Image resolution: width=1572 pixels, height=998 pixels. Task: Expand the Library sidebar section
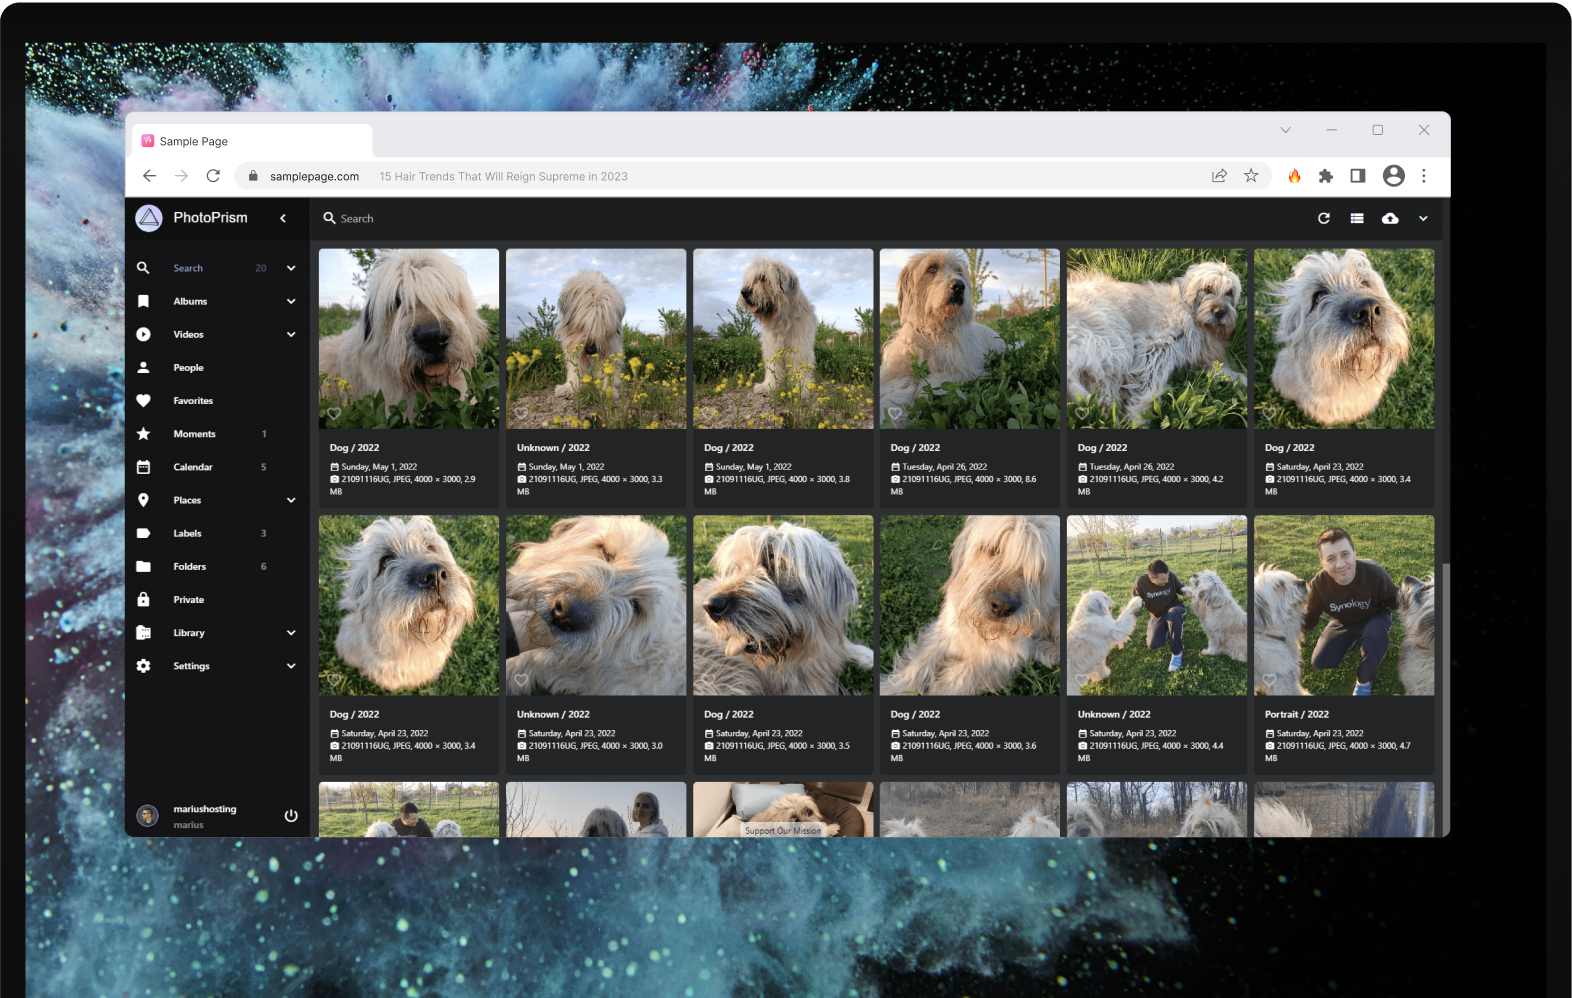point(291,633)
